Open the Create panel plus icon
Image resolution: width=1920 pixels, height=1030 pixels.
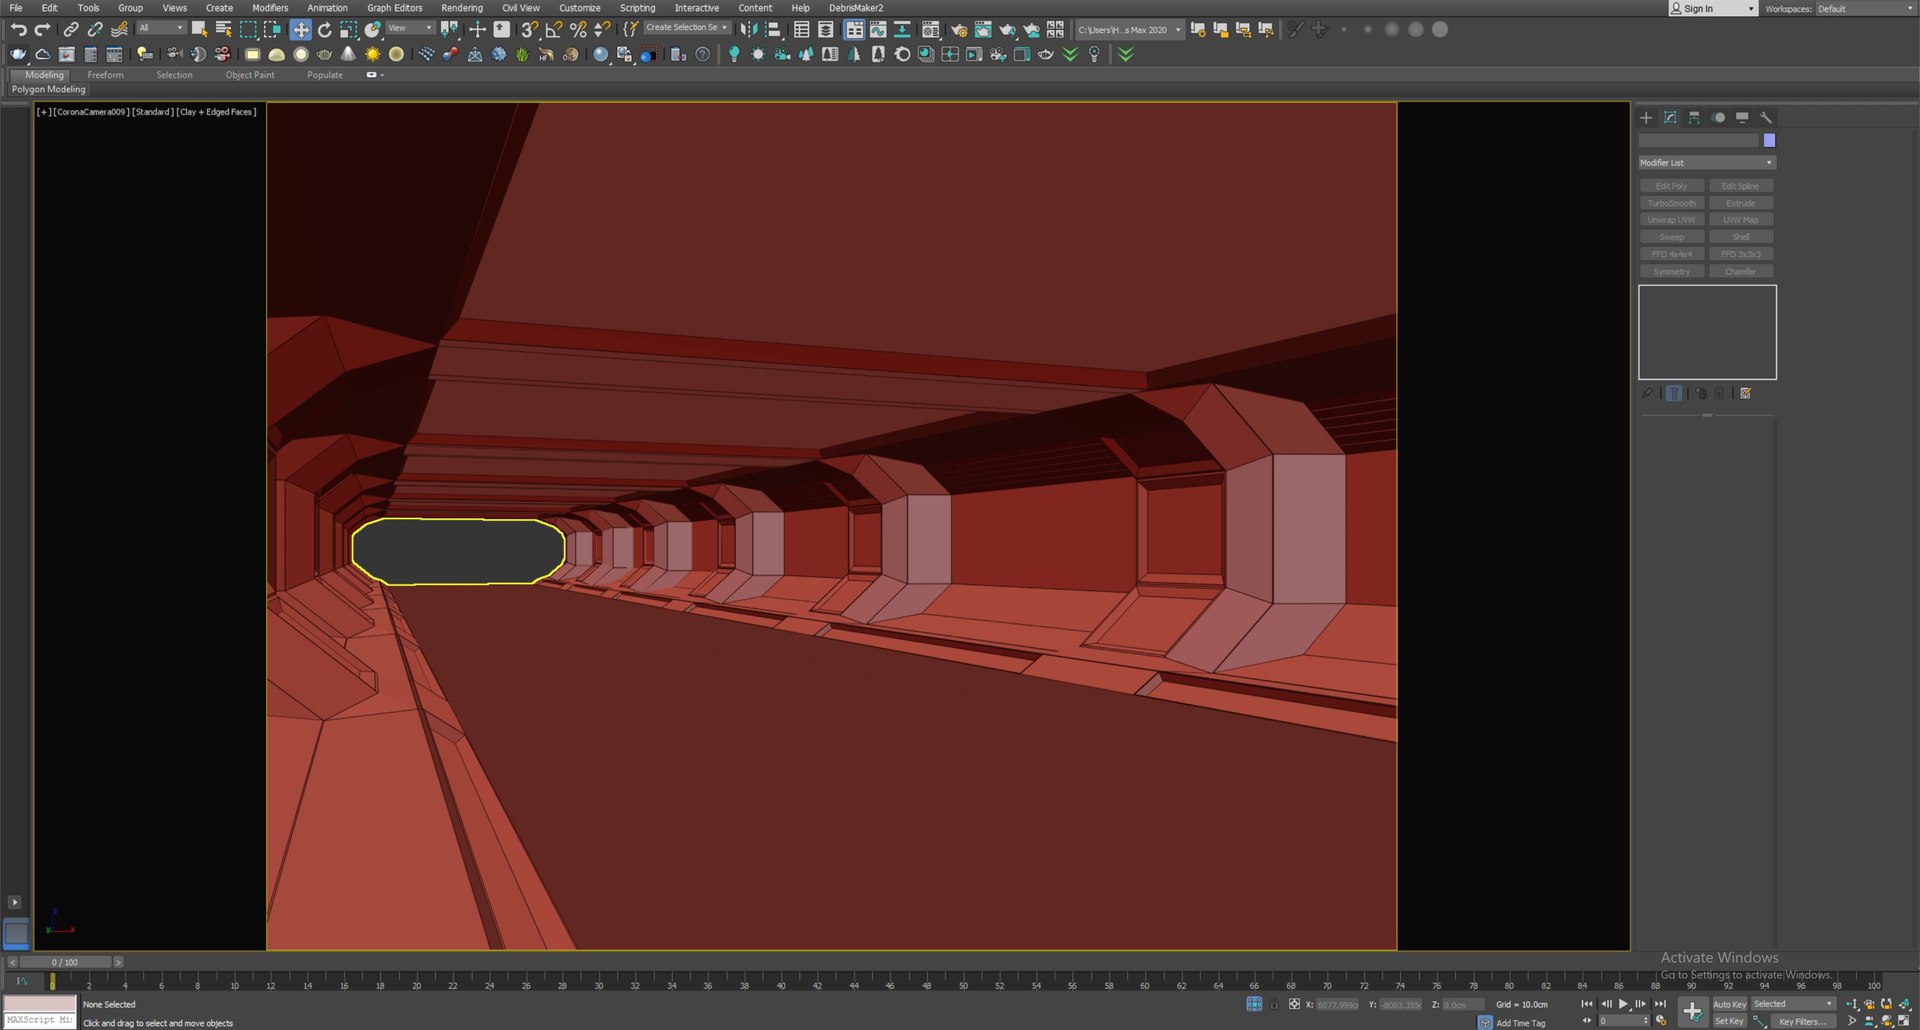click(1646, 117)
